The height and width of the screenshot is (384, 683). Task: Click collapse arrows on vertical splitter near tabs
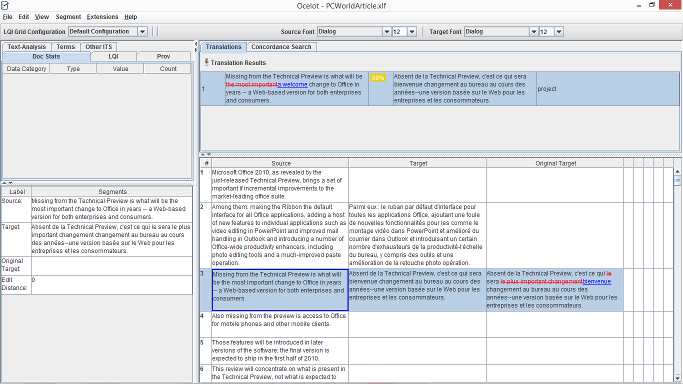tap(196, 47)
